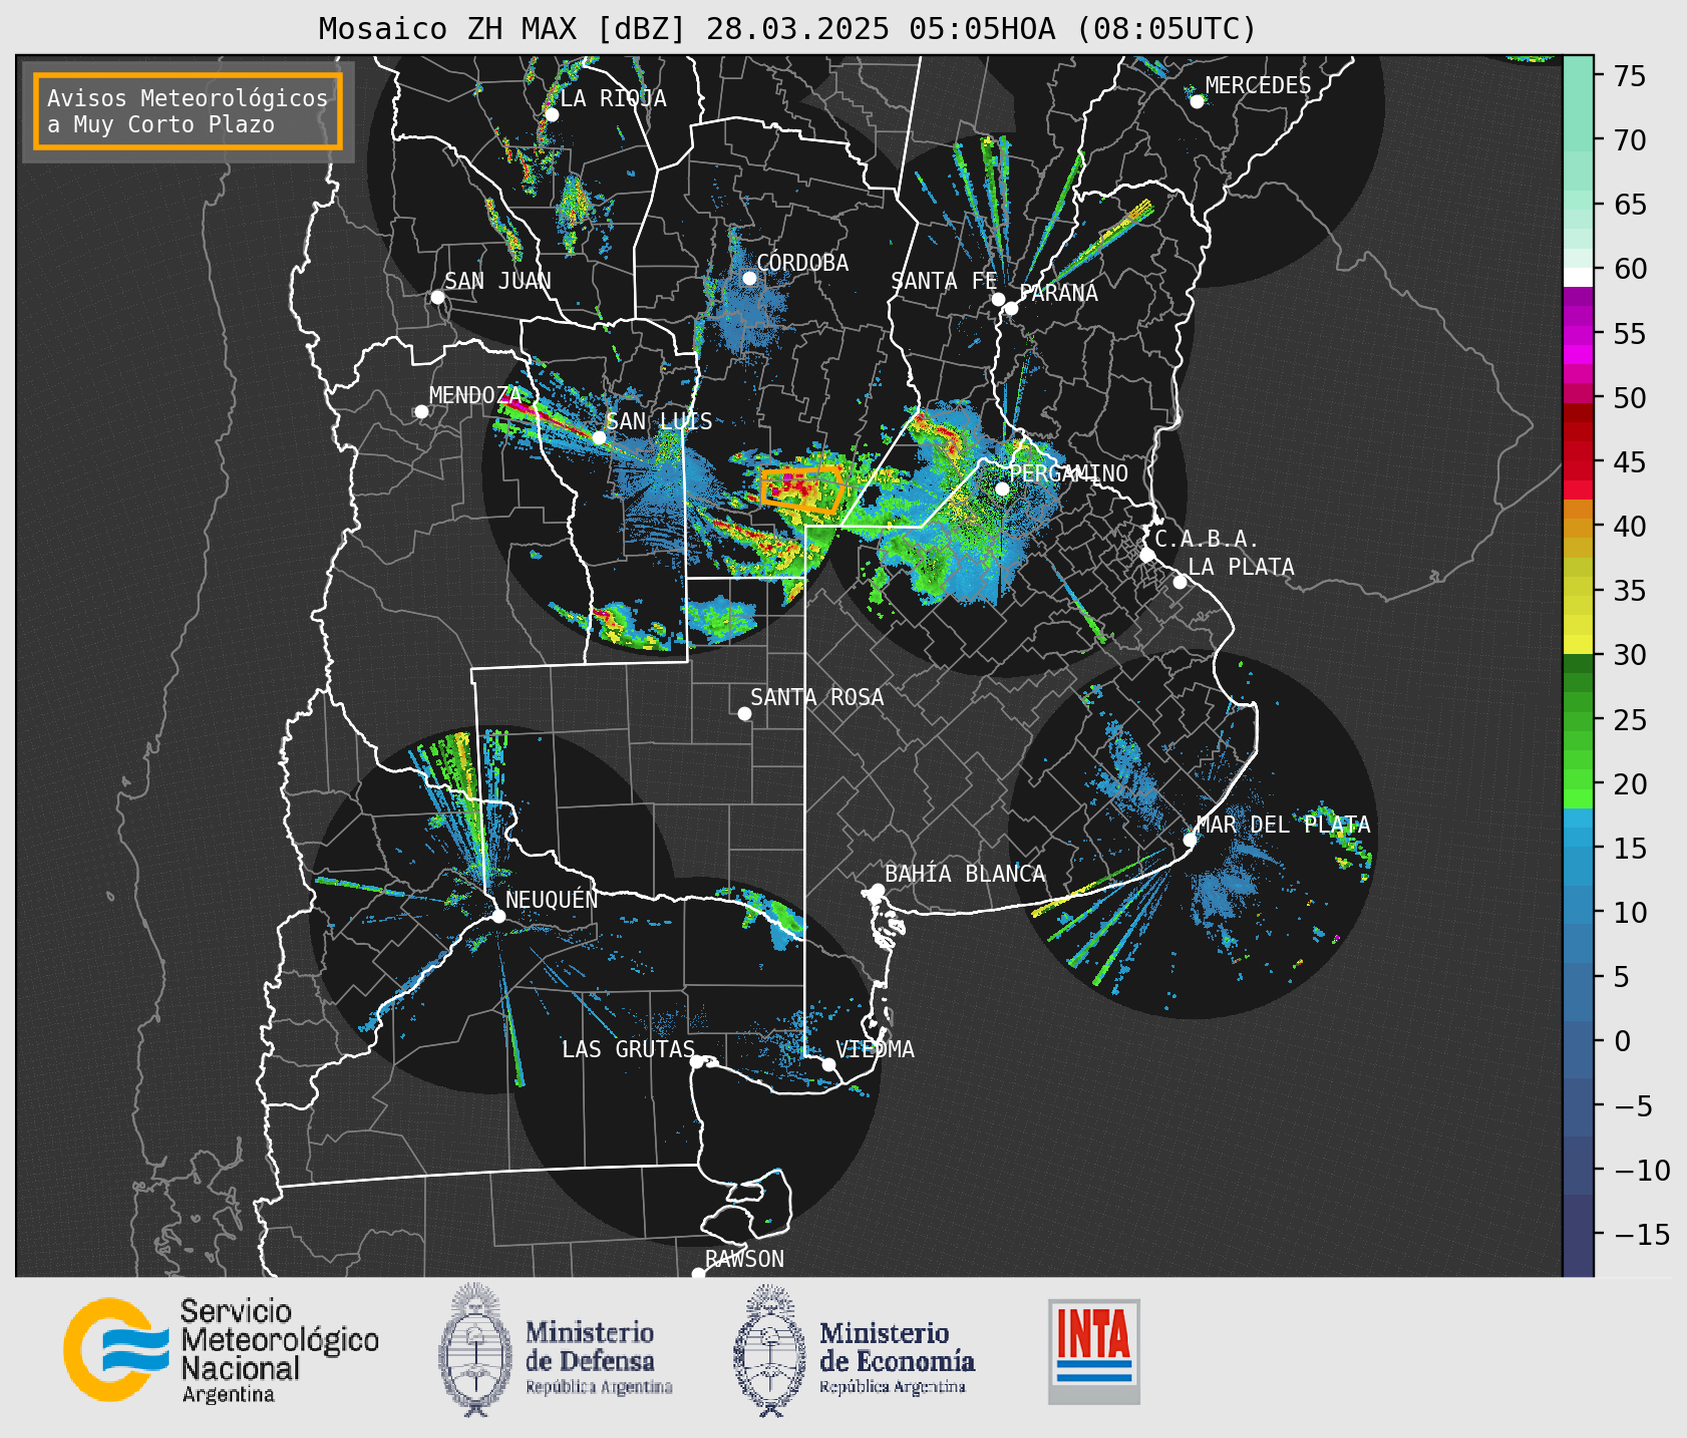This screenshot has height=1438, width=1687.
Task: Click the Servicio Meteorológico Nacional logo
Action: tap(221, 1350)
